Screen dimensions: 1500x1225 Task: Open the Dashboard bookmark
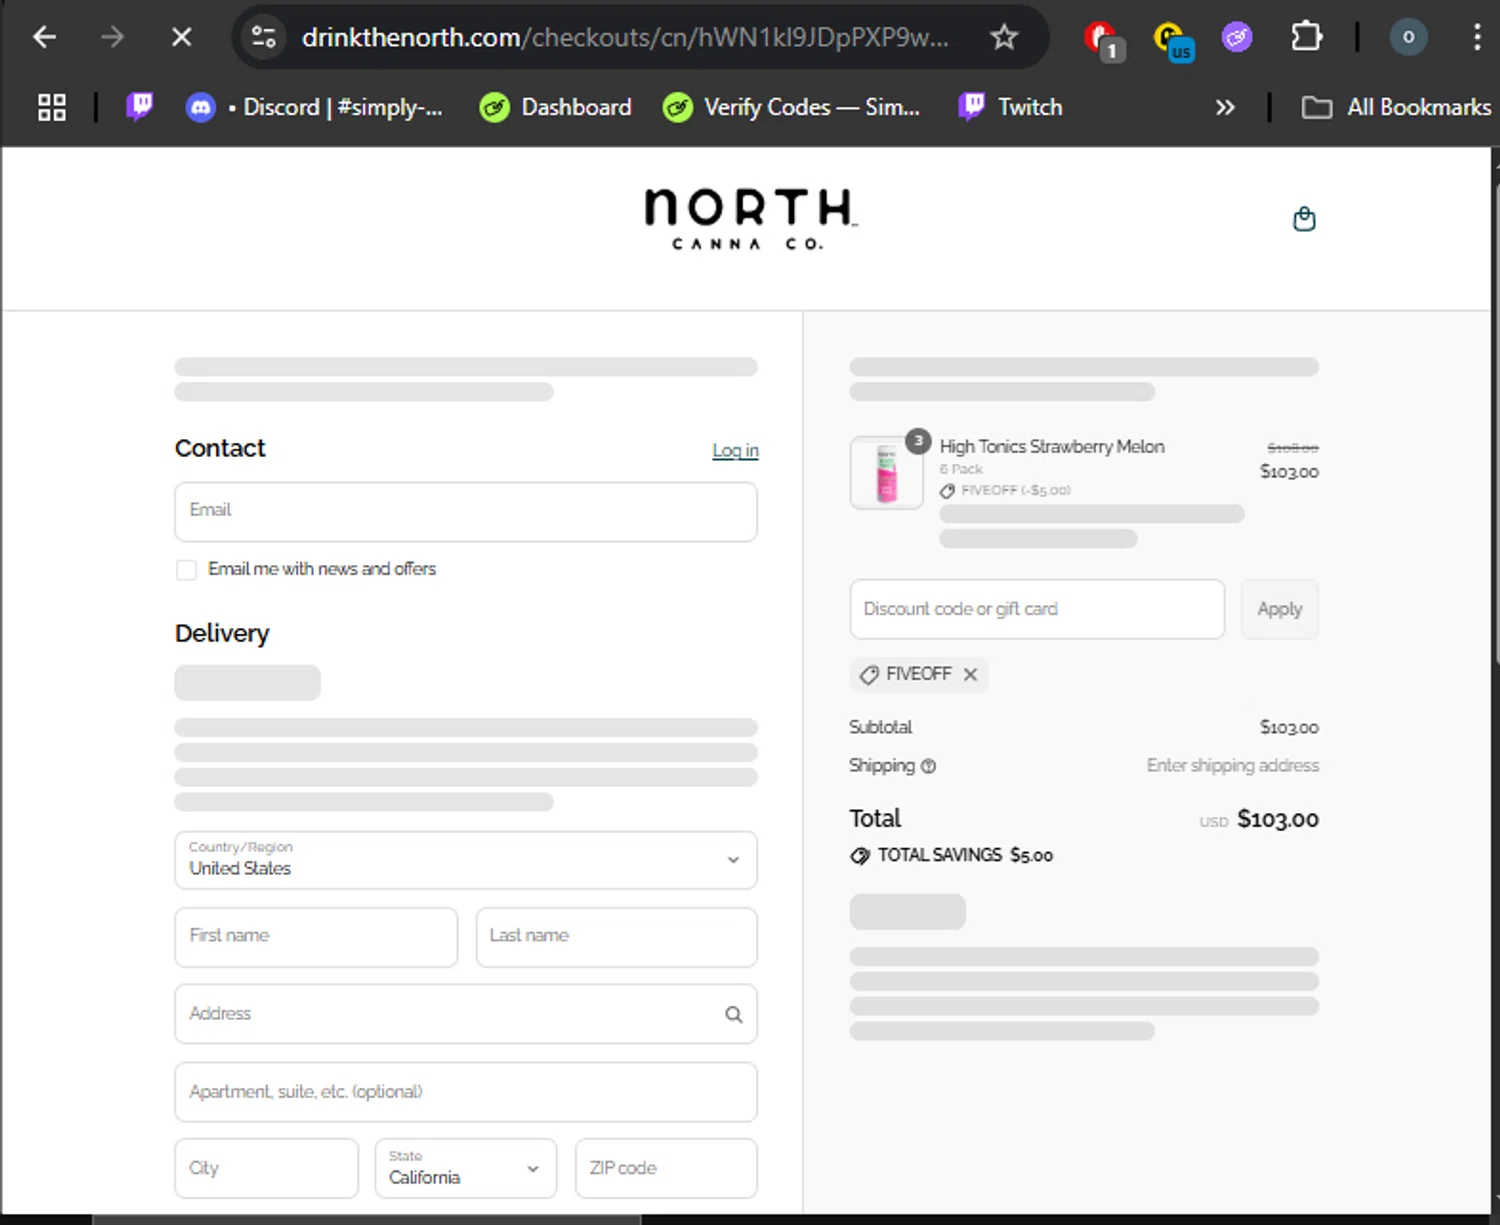(x=556, y=107)
